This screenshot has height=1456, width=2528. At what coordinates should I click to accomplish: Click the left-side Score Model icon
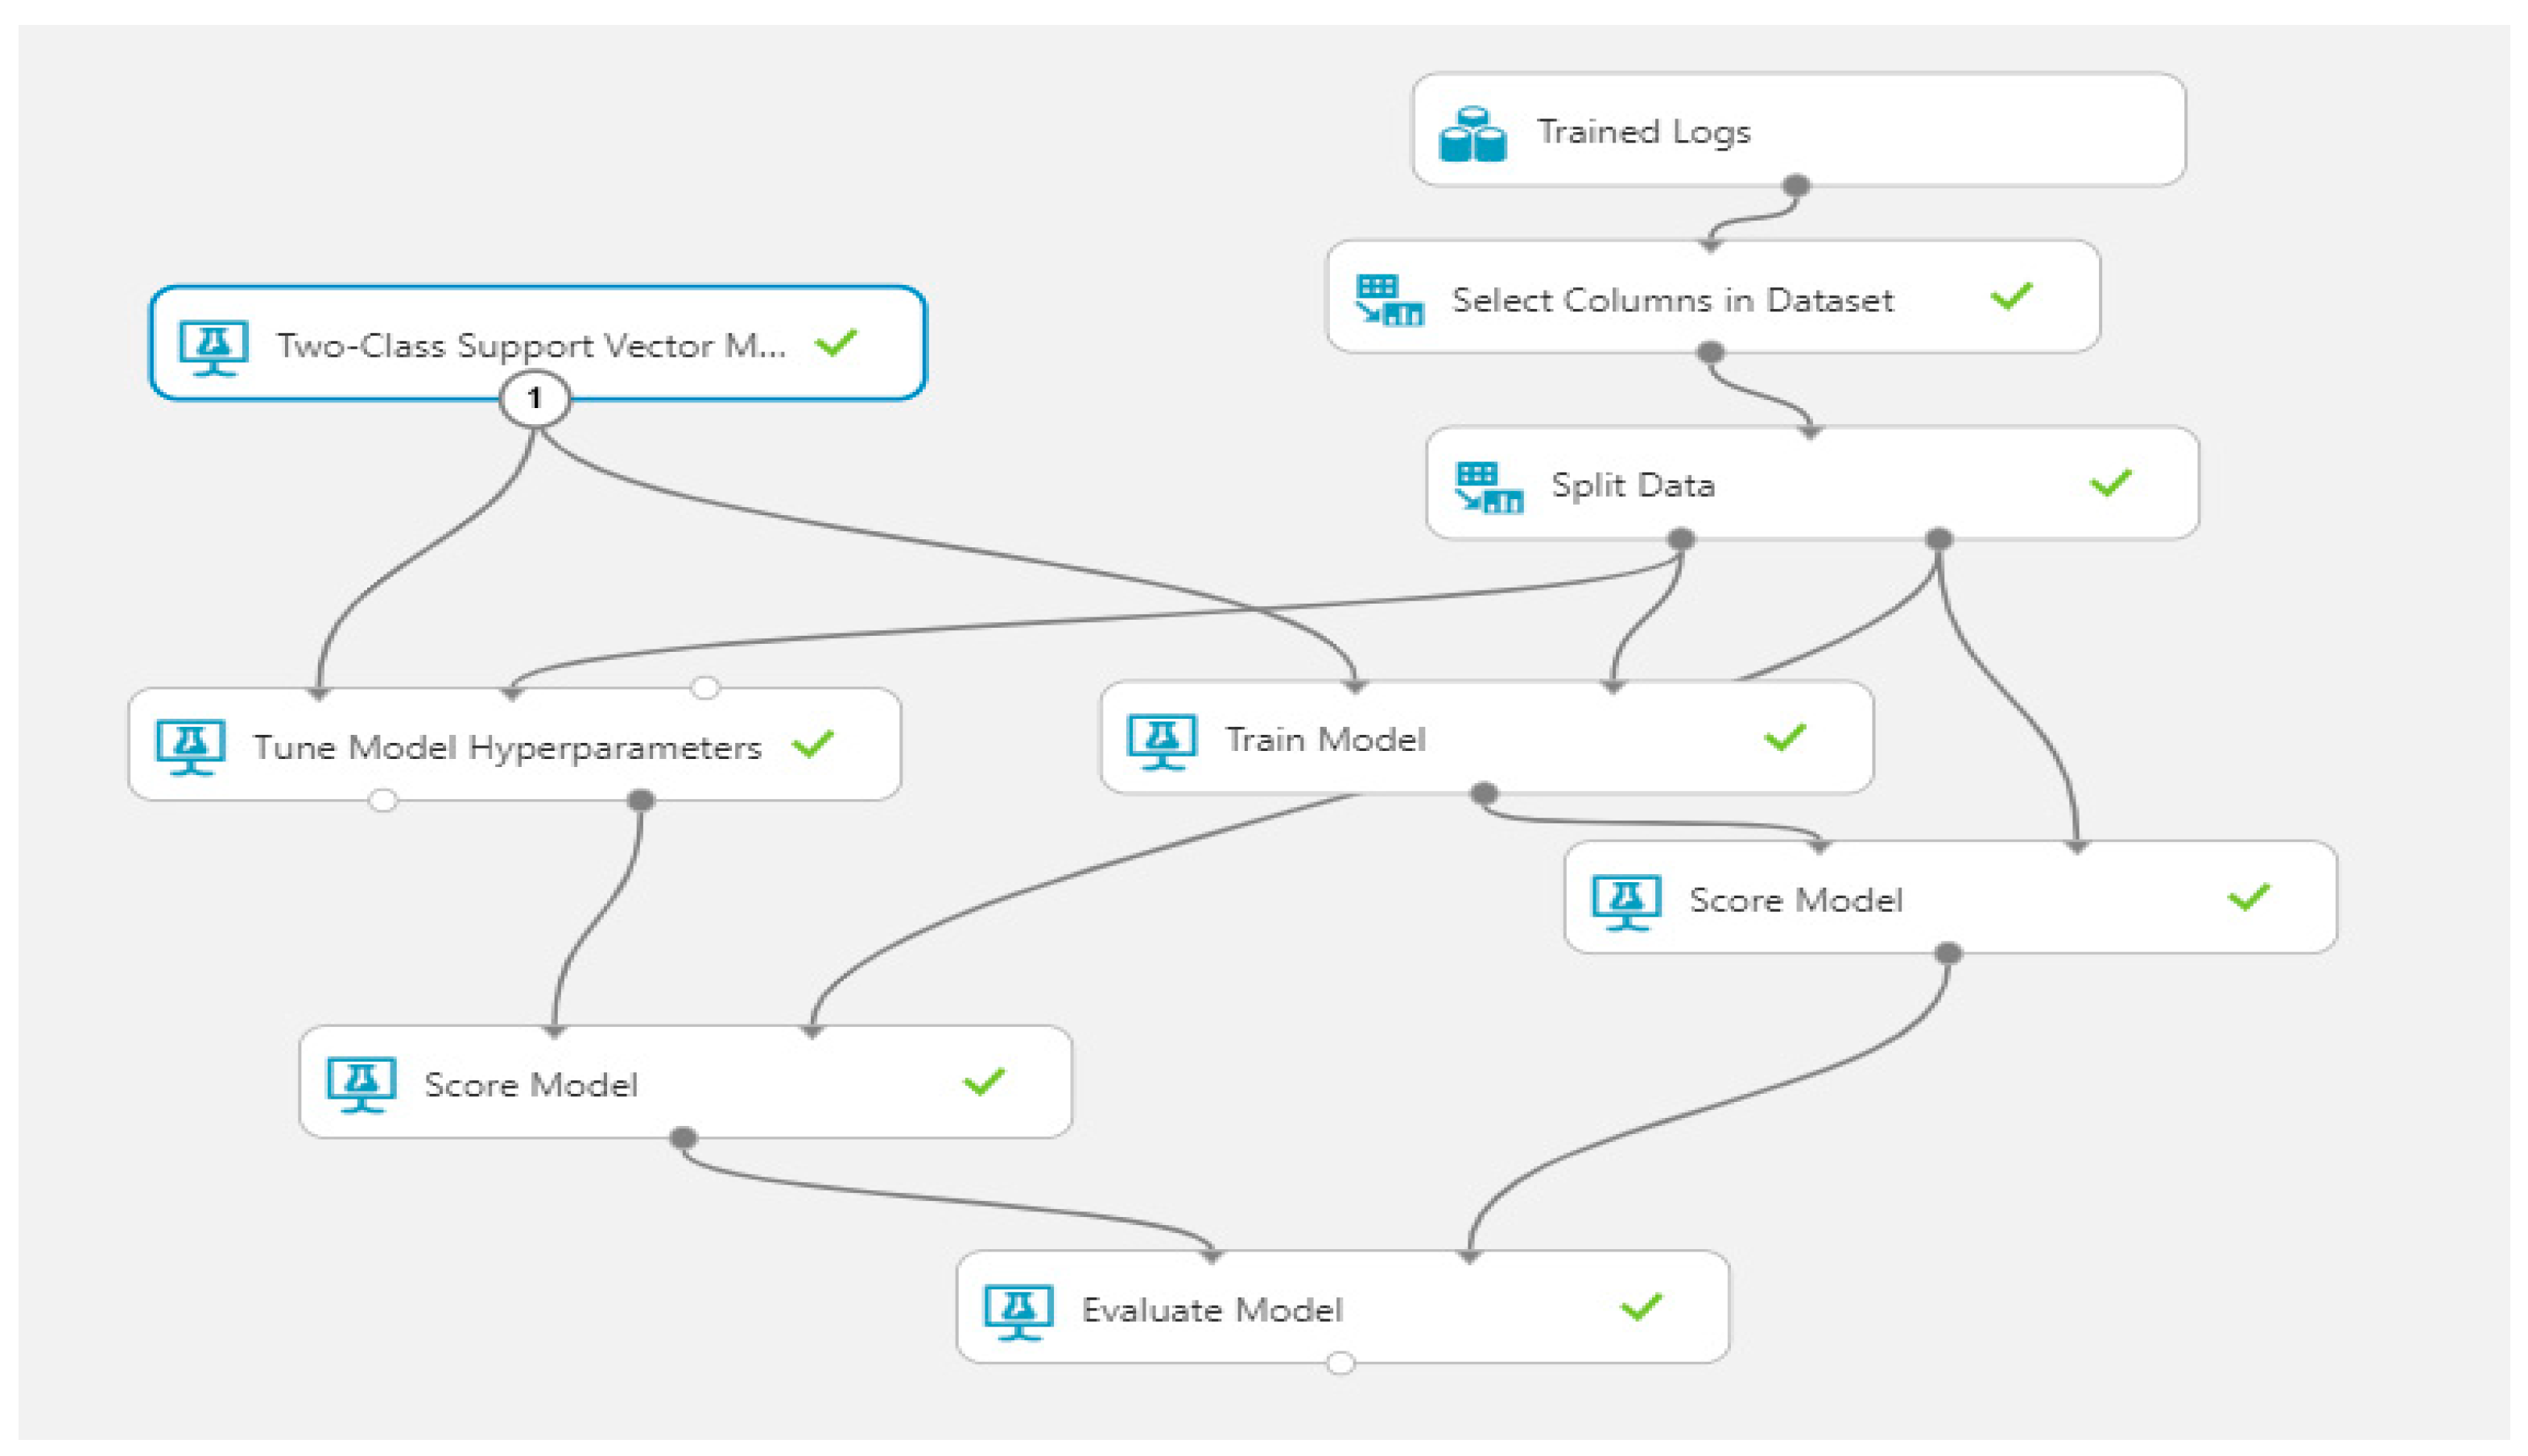click(361, 1085)
